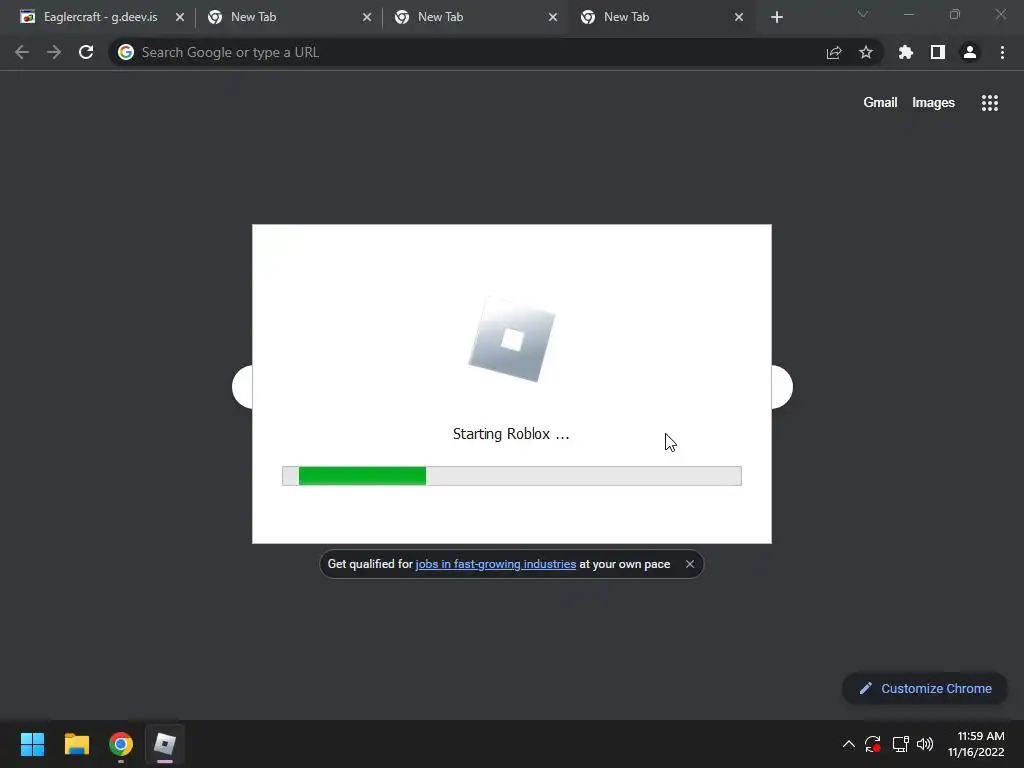Open the Windows Start menu
Image resolution: width=1024 pixels, height=768 pixels.
pos(32,744)
